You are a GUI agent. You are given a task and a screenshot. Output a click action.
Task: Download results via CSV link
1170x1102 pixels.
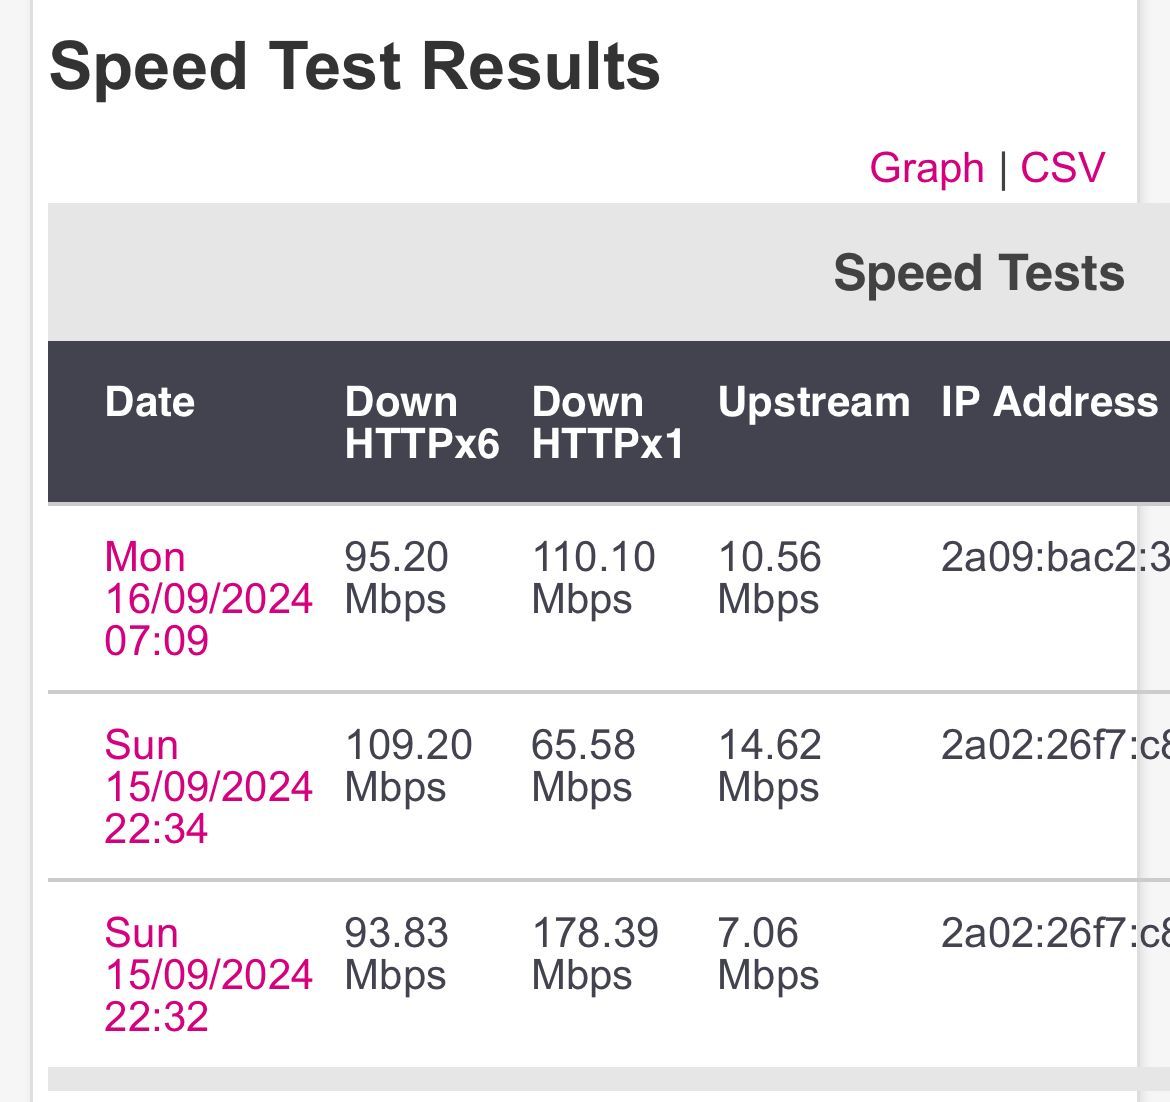(1062, 167)
